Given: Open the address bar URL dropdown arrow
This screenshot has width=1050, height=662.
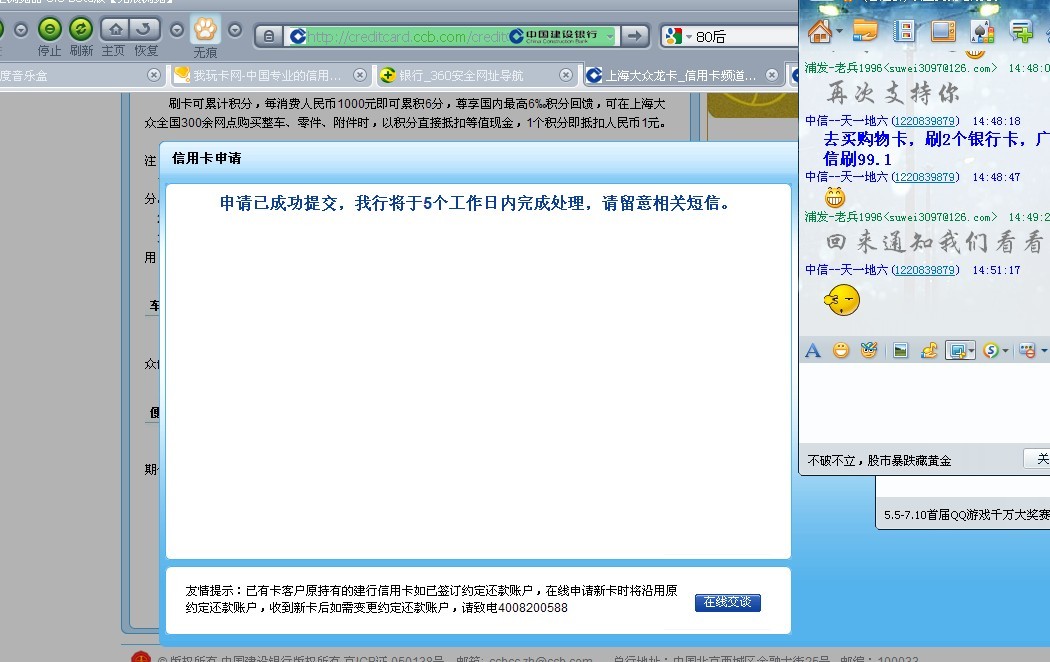Looking at the screenshot, I should coord(609,36).
